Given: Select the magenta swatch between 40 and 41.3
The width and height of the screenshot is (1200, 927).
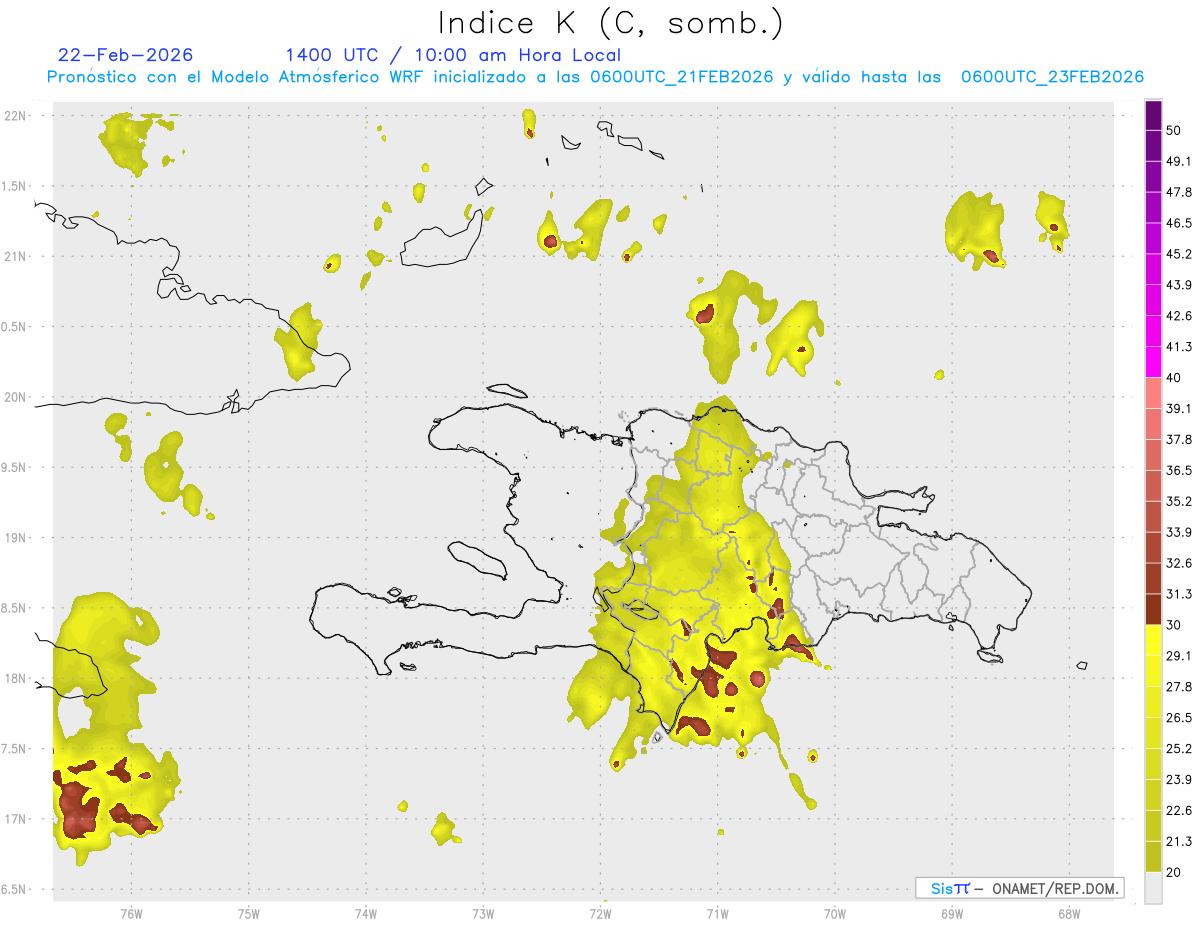Looking at the screenshot, I should (1153, 361).
